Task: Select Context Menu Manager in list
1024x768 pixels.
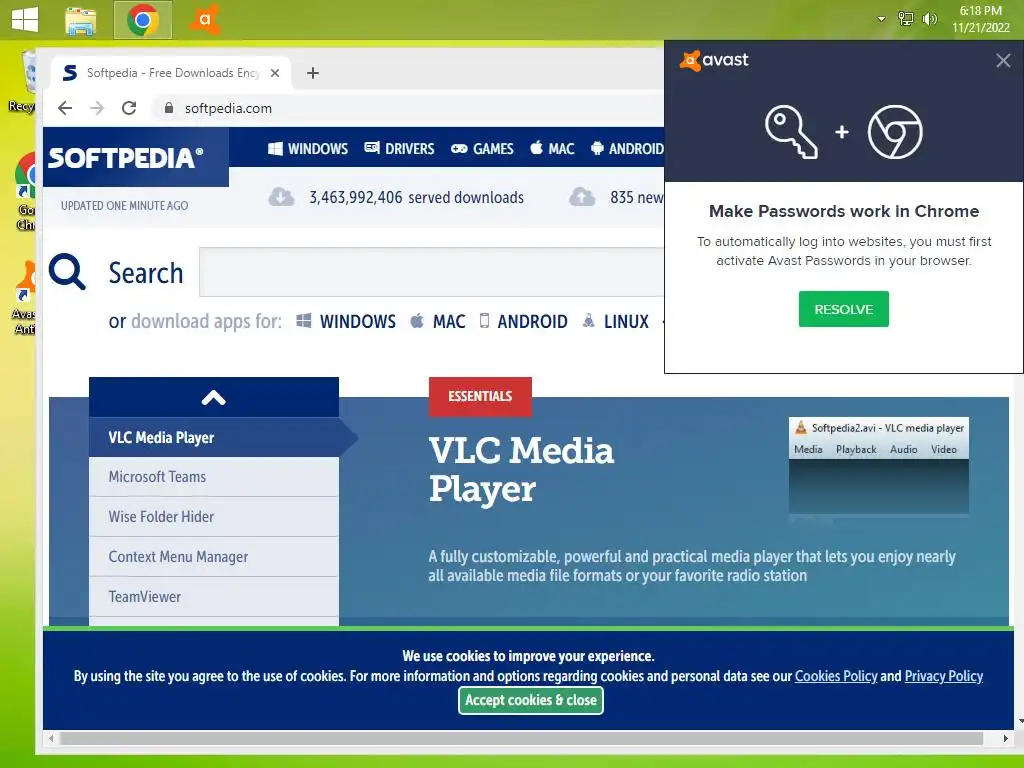Action: coord(214,556)
